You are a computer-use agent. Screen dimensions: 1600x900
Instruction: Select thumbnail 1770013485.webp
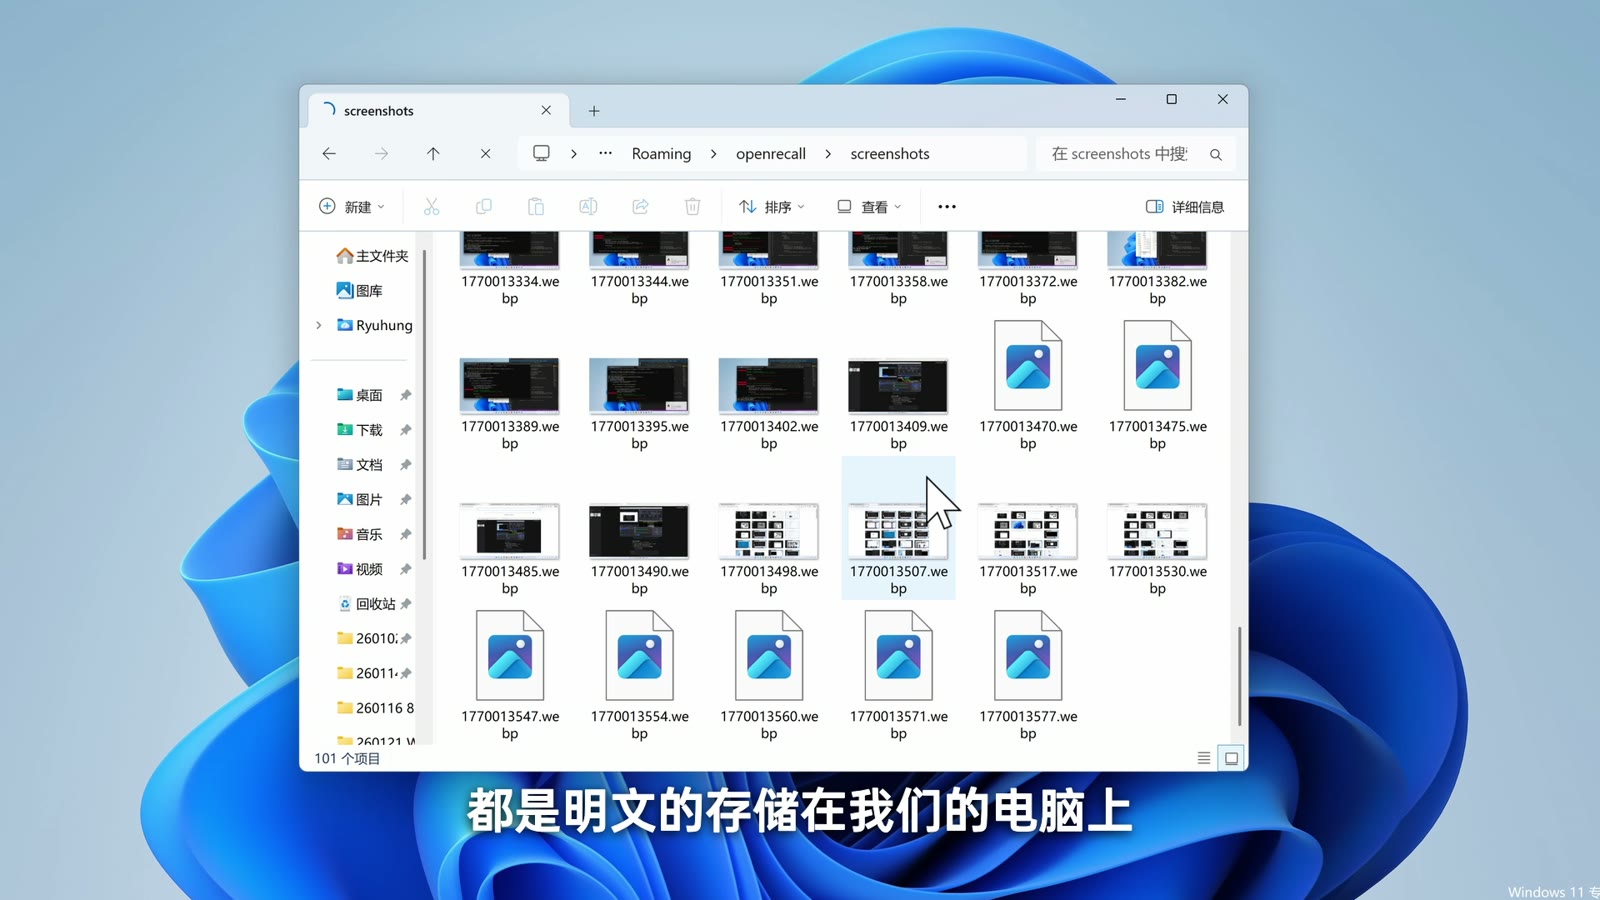pos(510,531)
